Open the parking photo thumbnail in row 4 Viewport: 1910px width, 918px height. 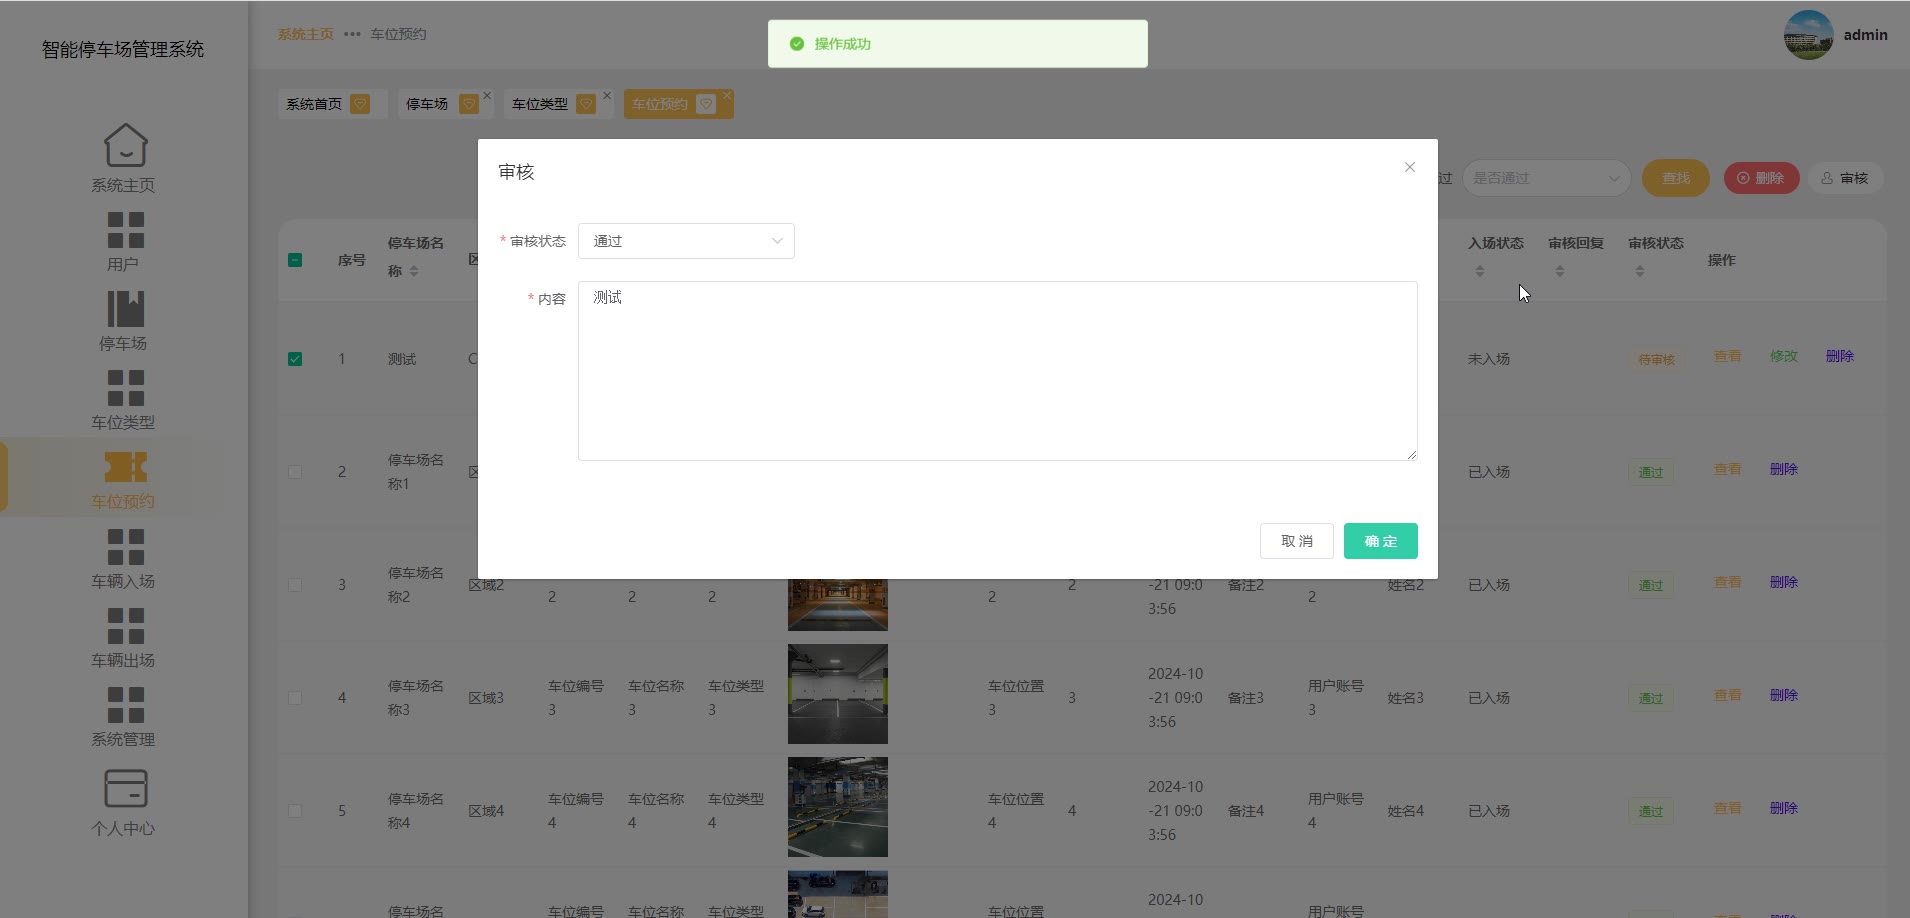838,694
